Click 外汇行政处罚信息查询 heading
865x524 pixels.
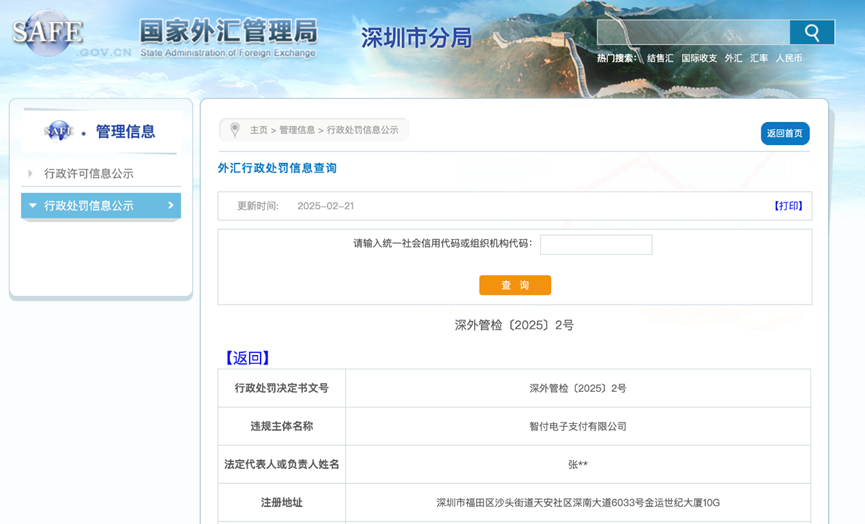pos(277,168)
